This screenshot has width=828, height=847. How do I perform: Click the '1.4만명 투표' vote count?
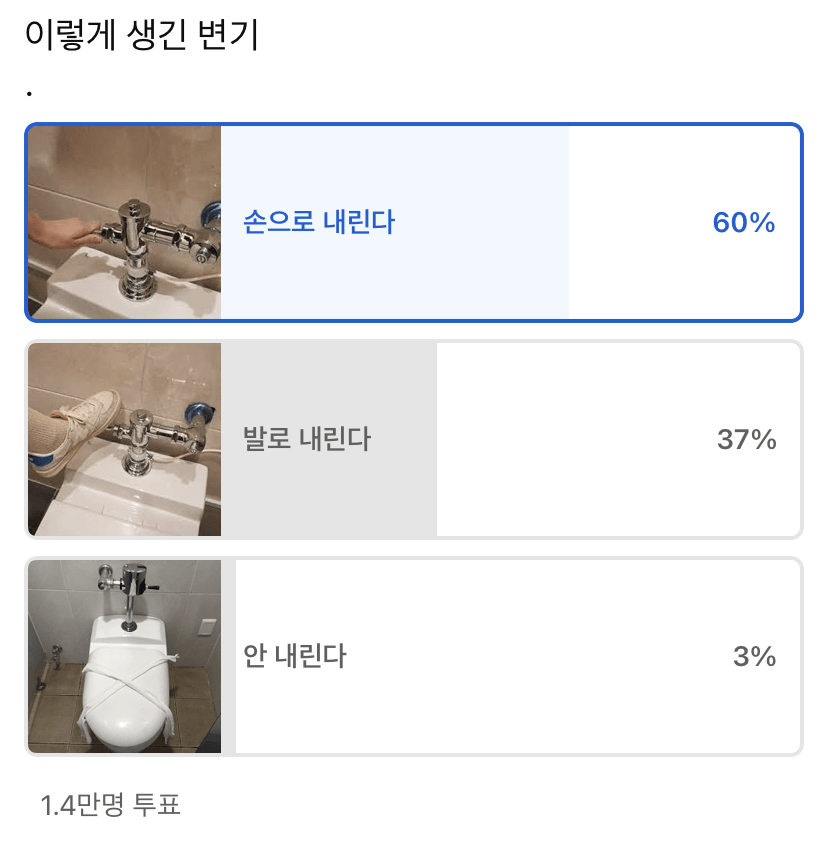[x=110, y=804]
